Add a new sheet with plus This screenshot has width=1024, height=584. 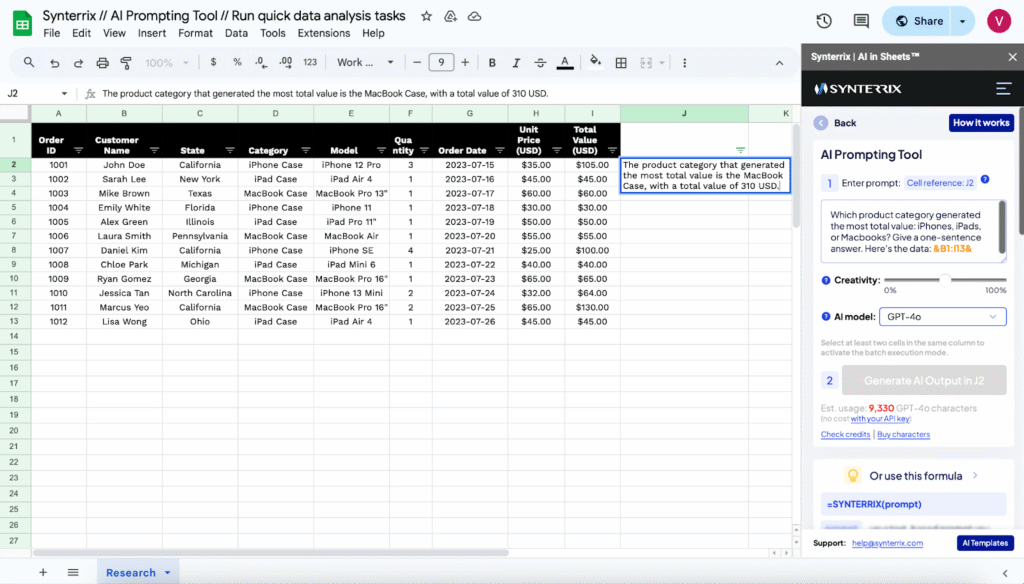point(43,572)
